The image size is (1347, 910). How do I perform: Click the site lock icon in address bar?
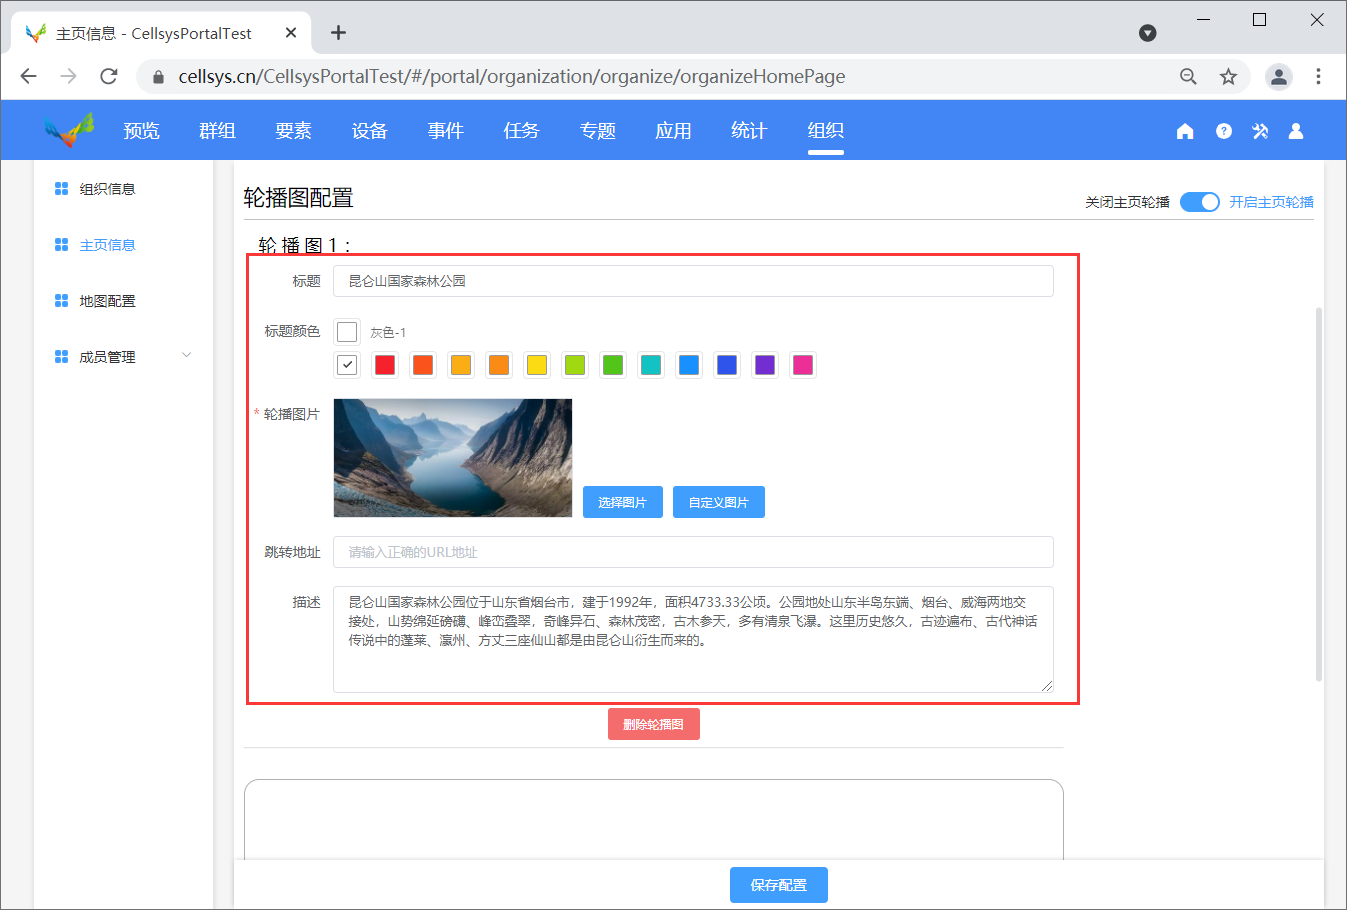158,77
